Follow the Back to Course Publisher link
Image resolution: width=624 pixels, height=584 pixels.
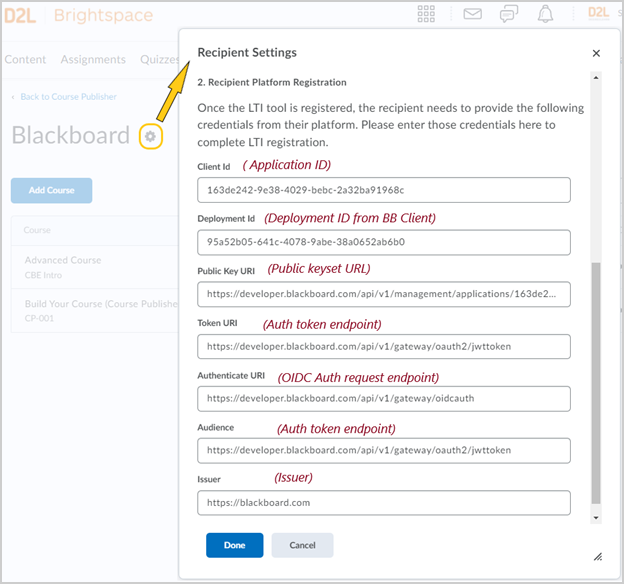(x=68, y=97)
